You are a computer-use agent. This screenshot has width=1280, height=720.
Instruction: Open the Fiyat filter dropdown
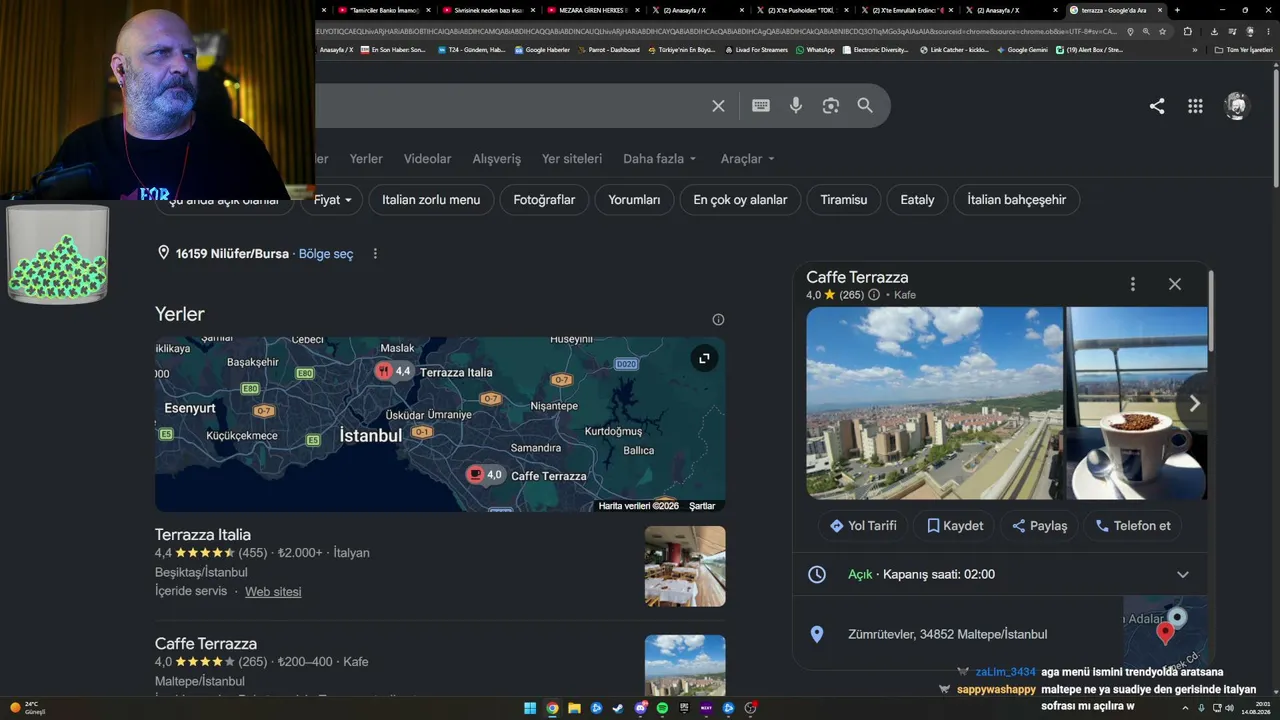pos(332,200)
